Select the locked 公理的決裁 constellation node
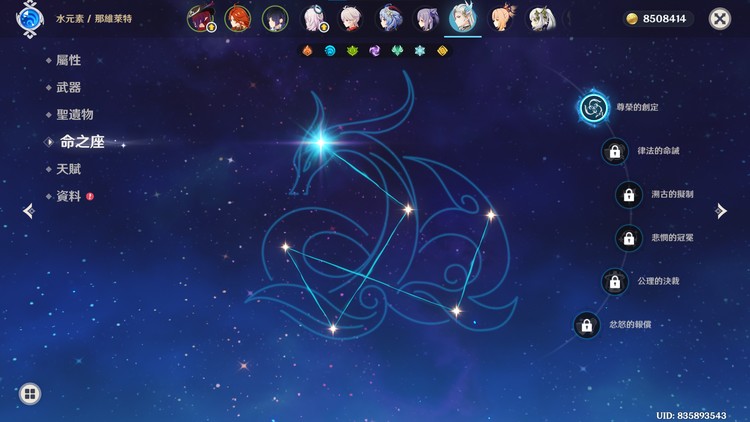Image resolution: width=750 pixels, height=422 pixels. [x=614, y=282]
